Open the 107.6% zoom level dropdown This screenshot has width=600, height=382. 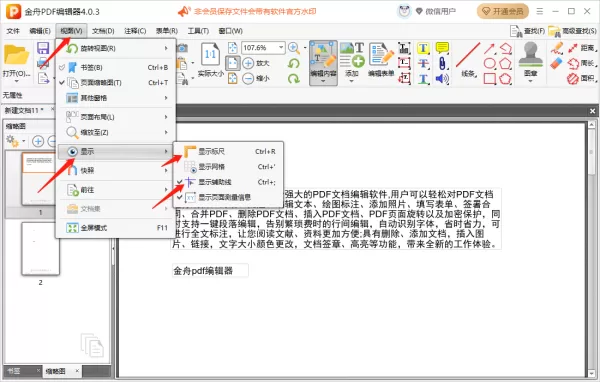281,48
